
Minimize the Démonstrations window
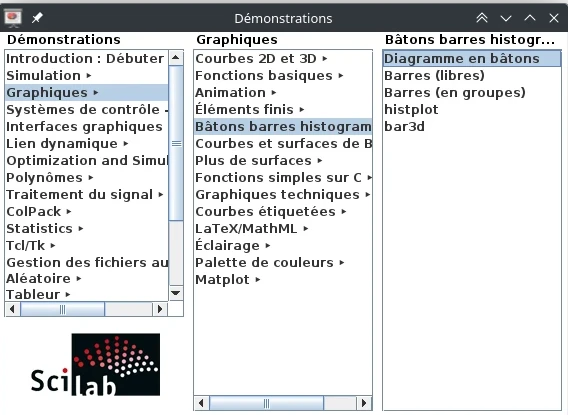506,18
